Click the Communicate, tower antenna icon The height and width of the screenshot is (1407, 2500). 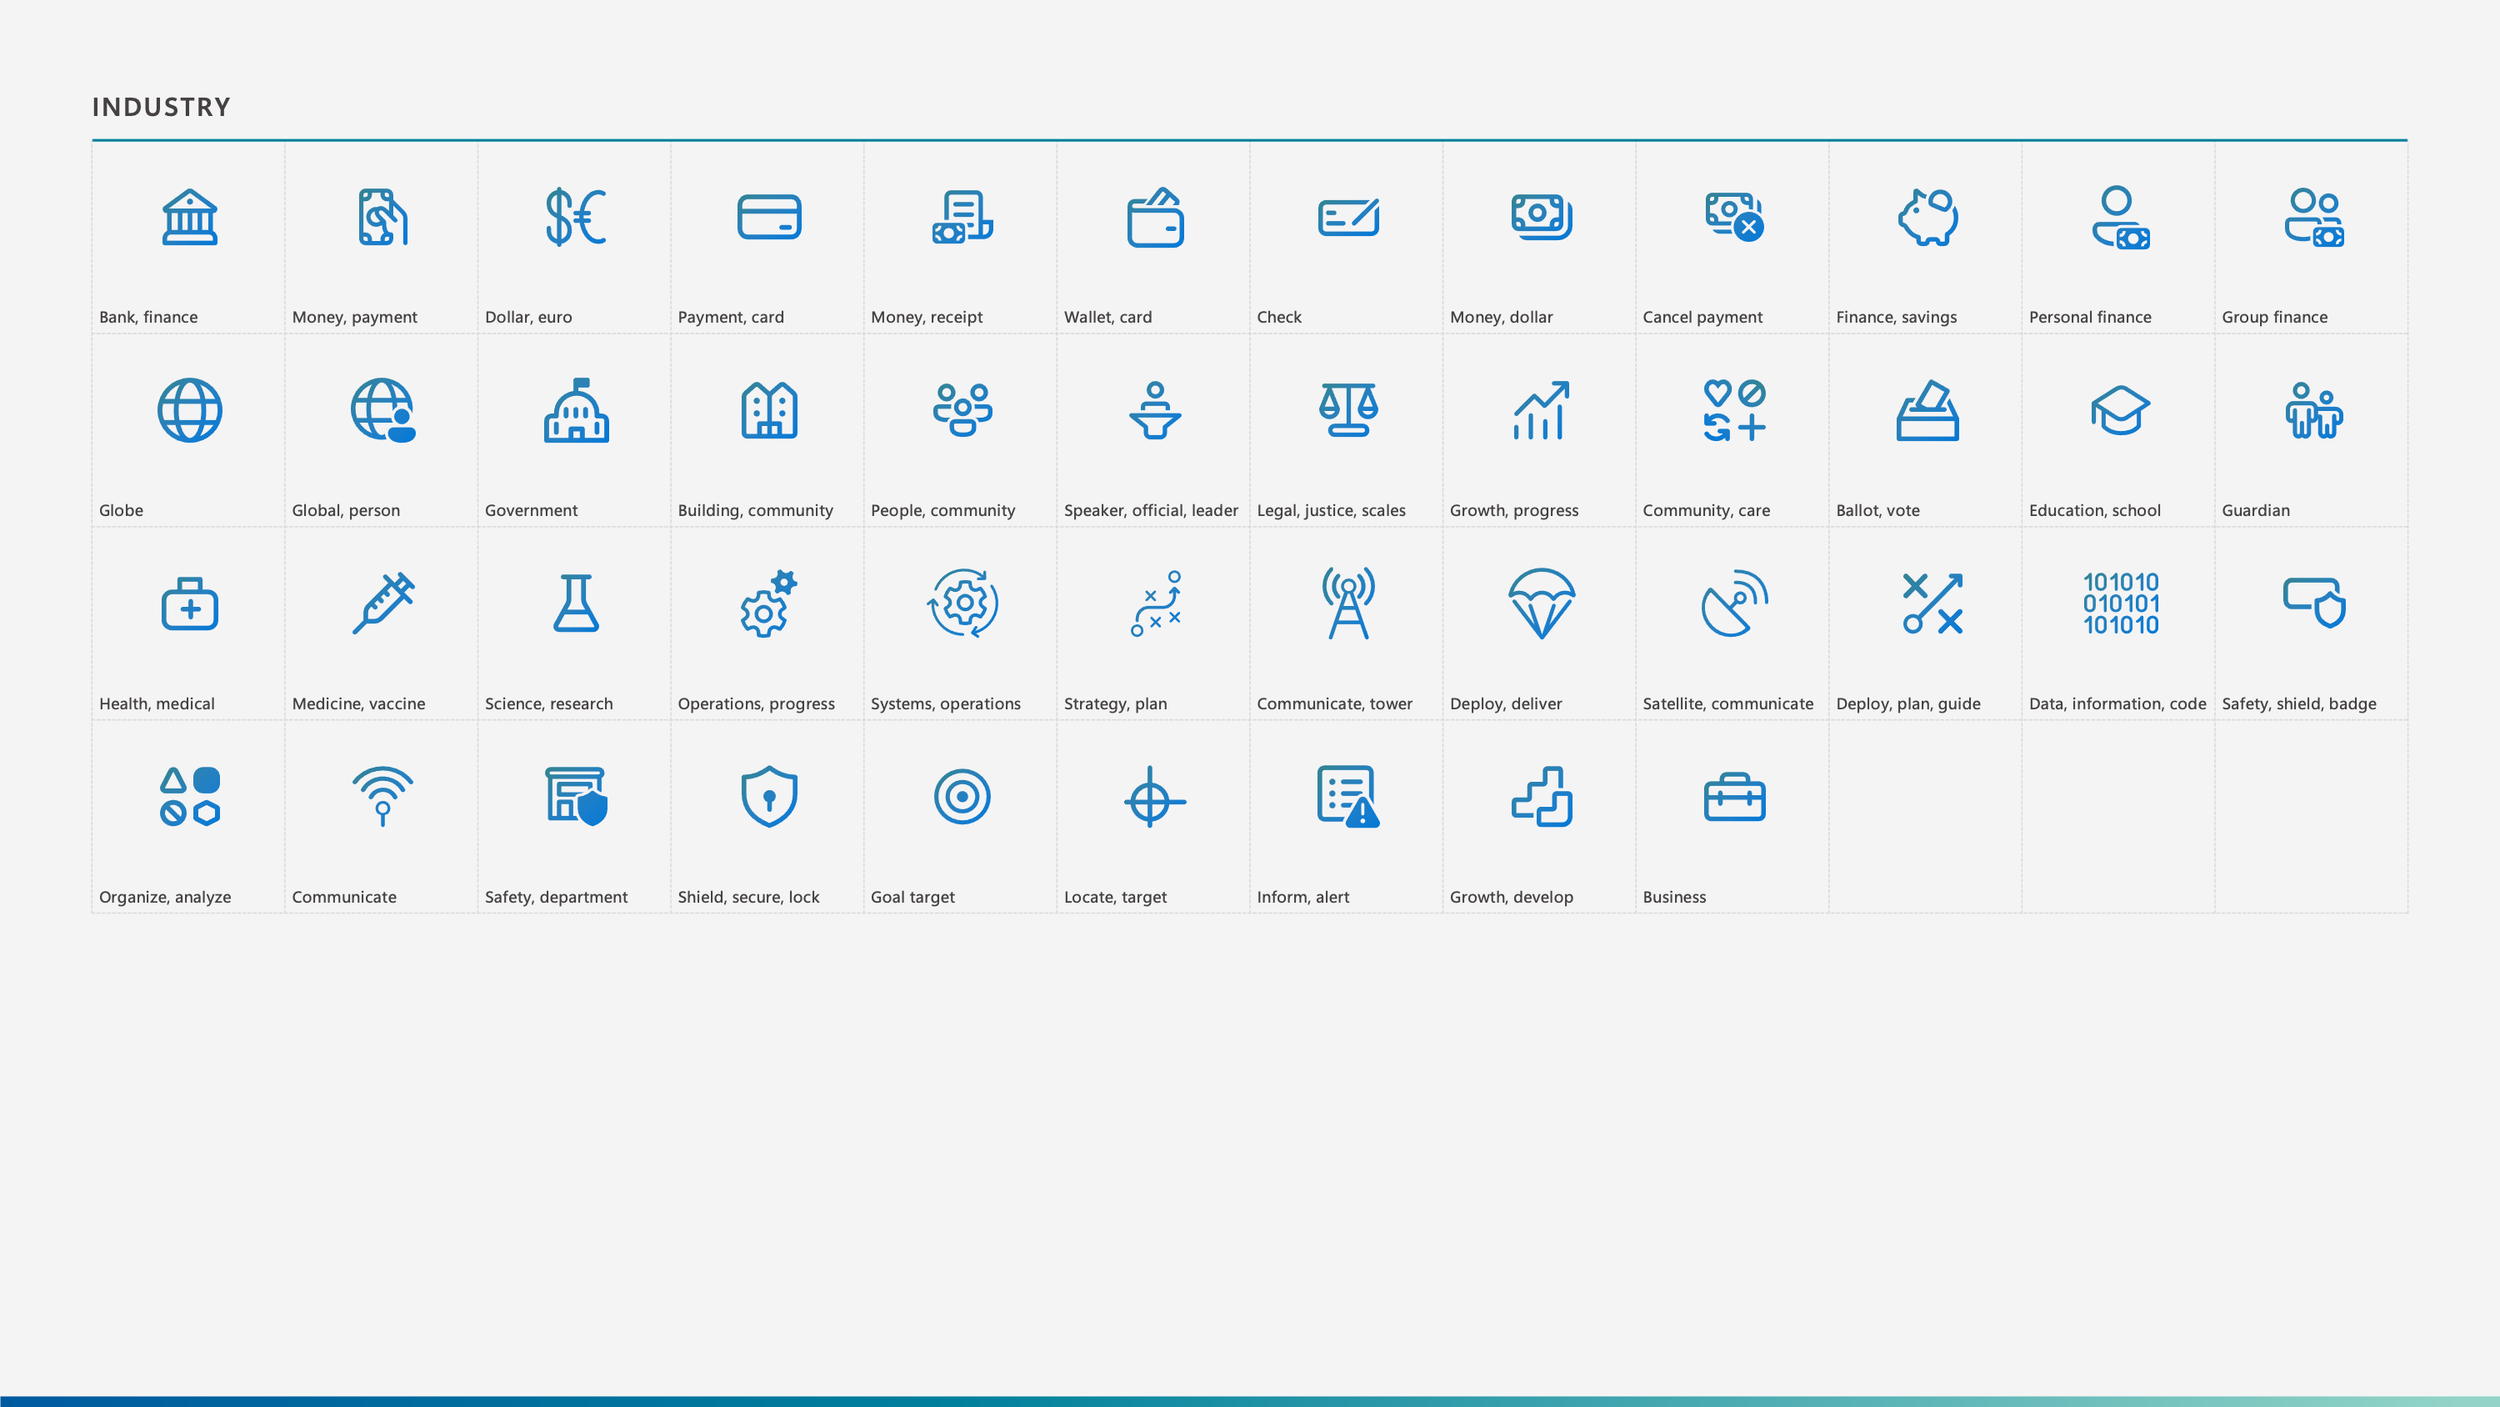coord(1348,603)
